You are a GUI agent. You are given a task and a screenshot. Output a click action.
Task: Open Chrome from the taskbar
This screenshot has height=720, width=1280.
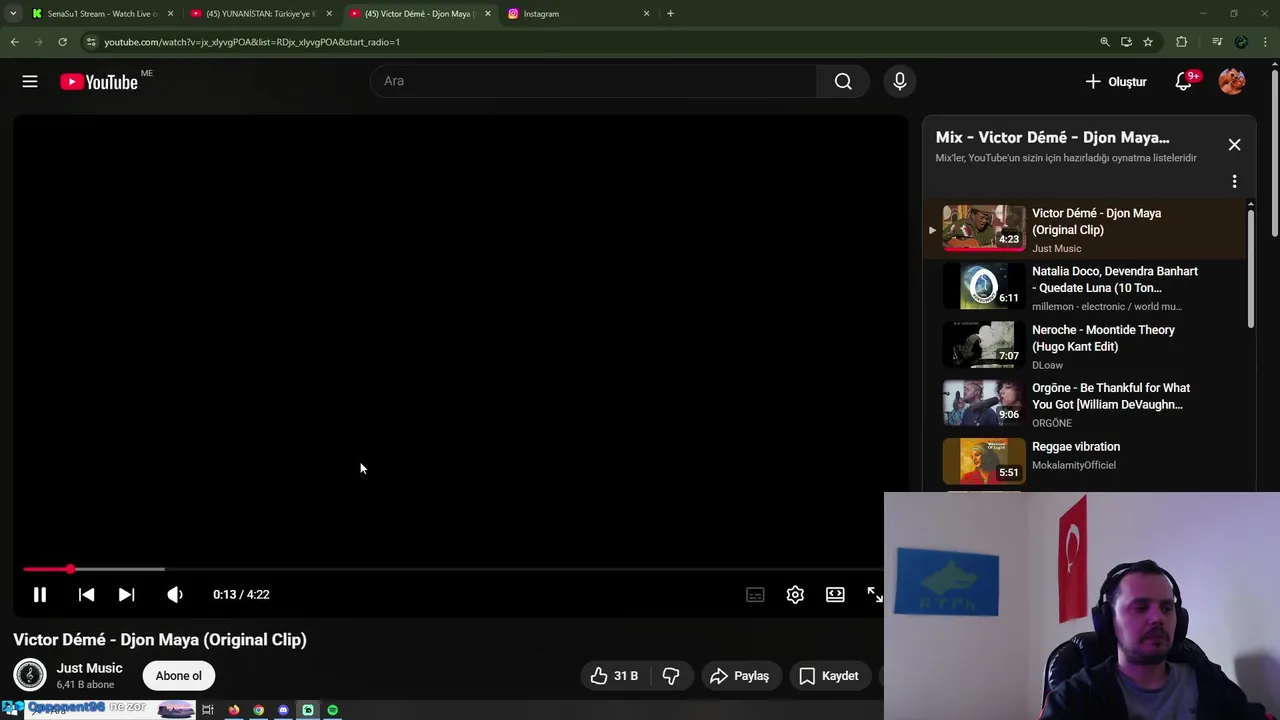pyautogui.click(x=259, y=710)
